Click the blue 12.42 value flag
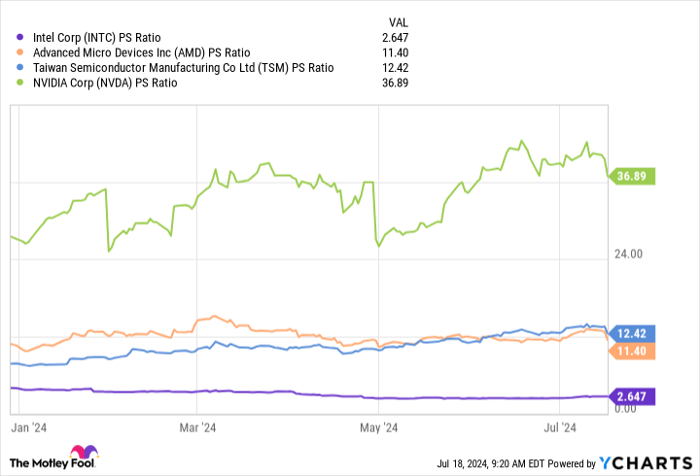 [x=635, y=333]
